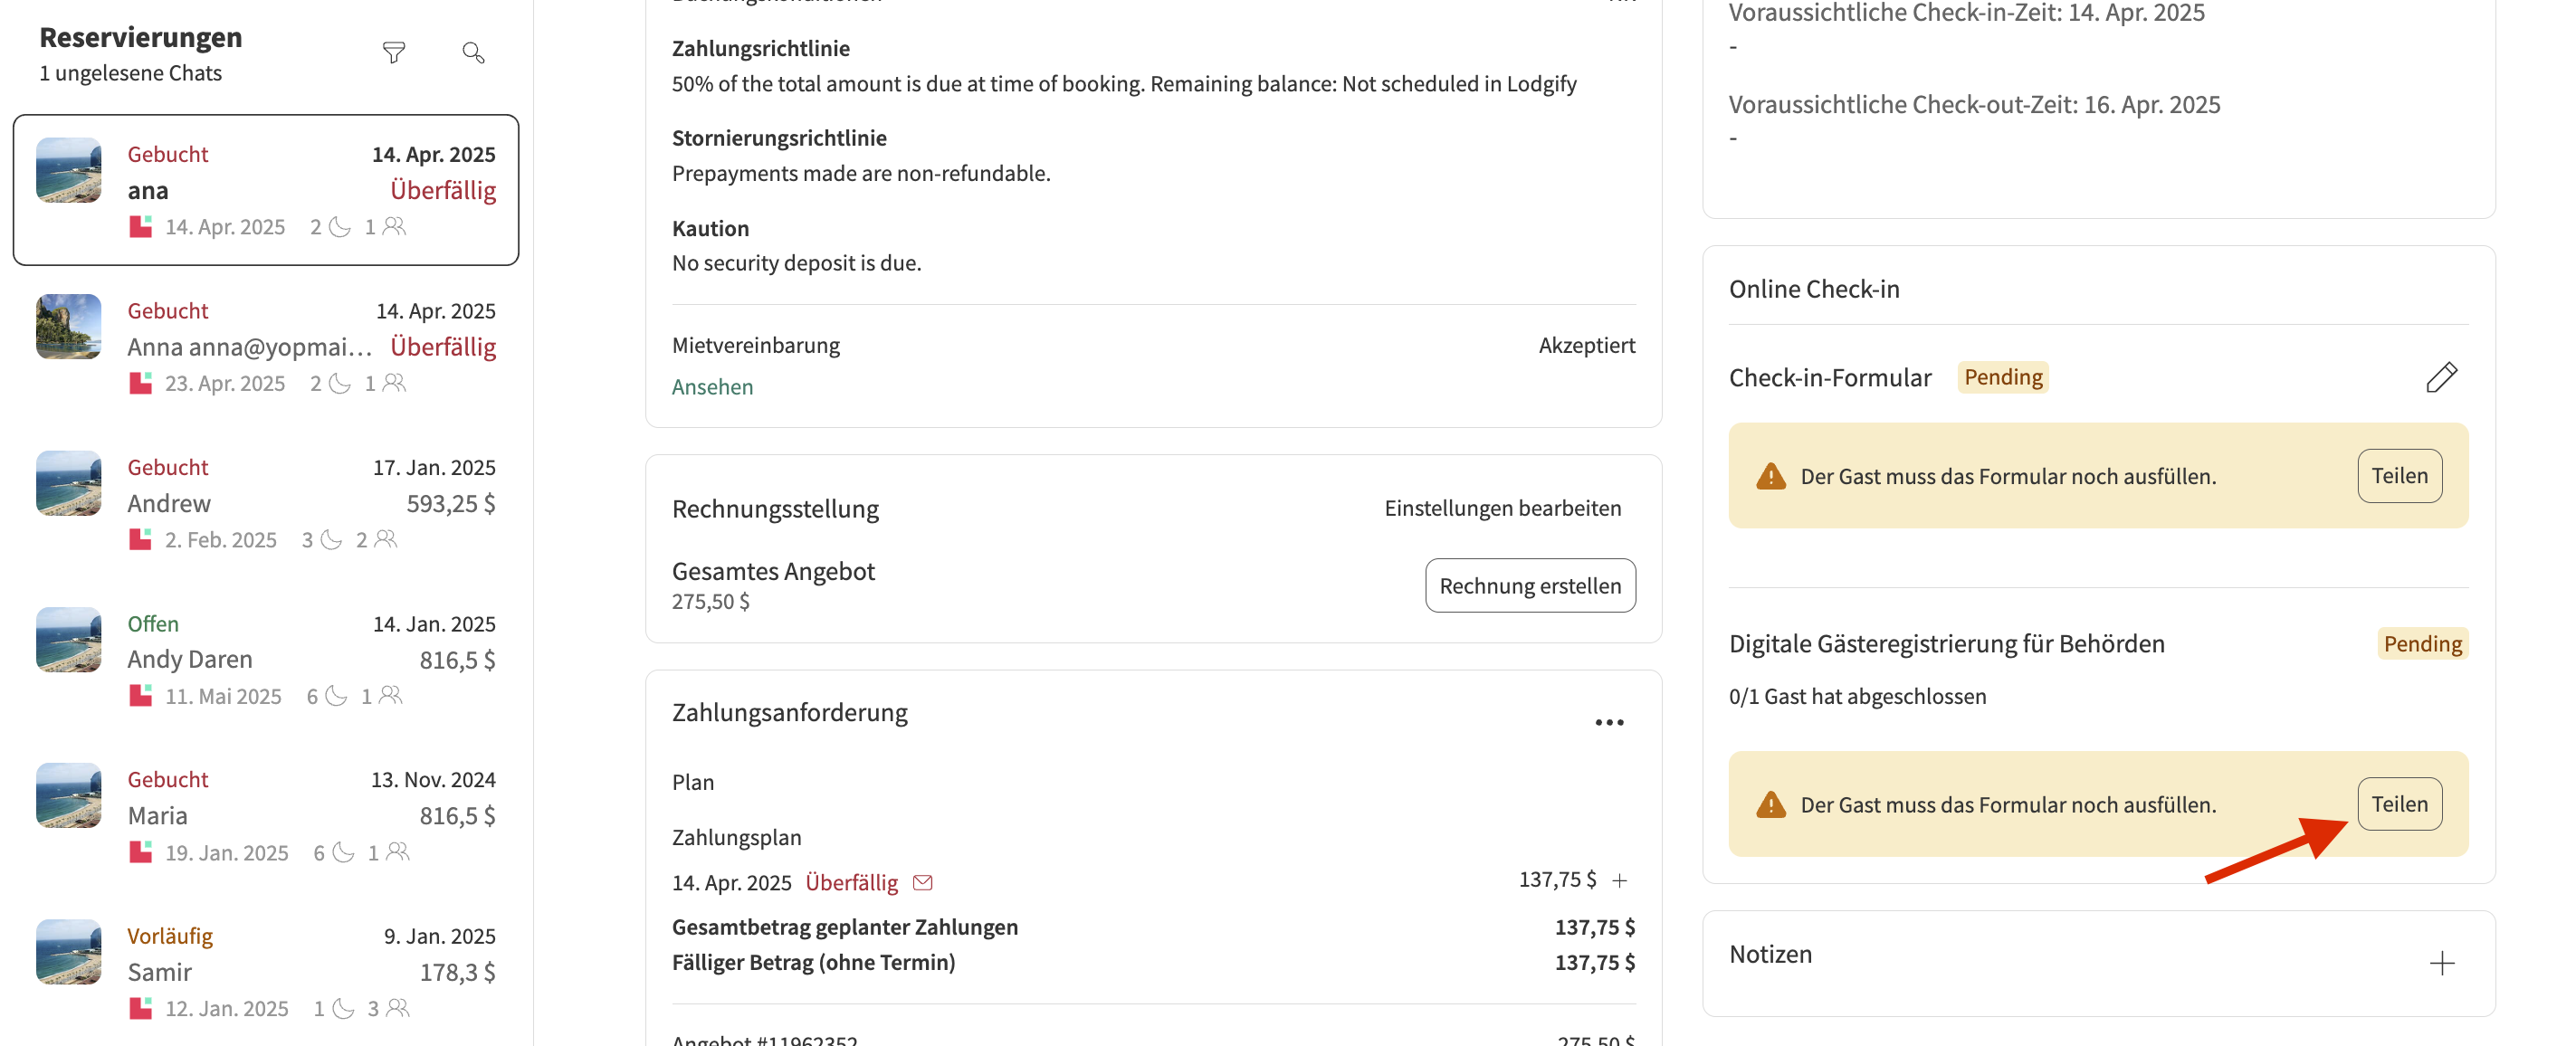The image size is (2576, 1046).
Task: Click the envelope icon next to Überfällig
Action: pos(923,882)
